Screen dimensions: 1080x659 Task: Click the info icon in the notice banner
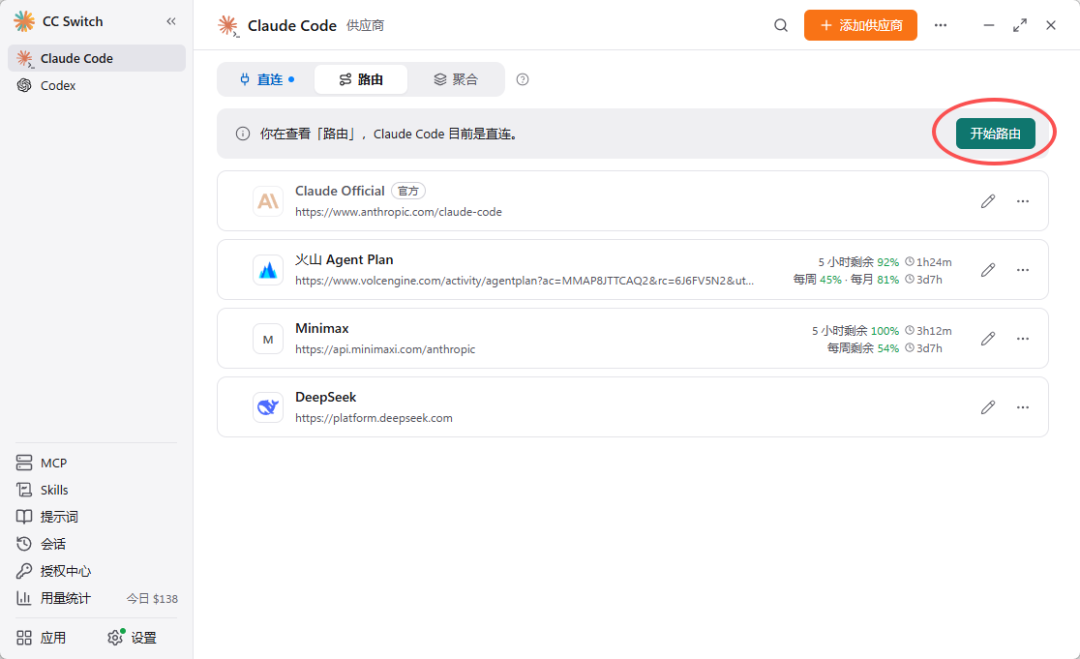pyautogui.click(x=242, y=134)
